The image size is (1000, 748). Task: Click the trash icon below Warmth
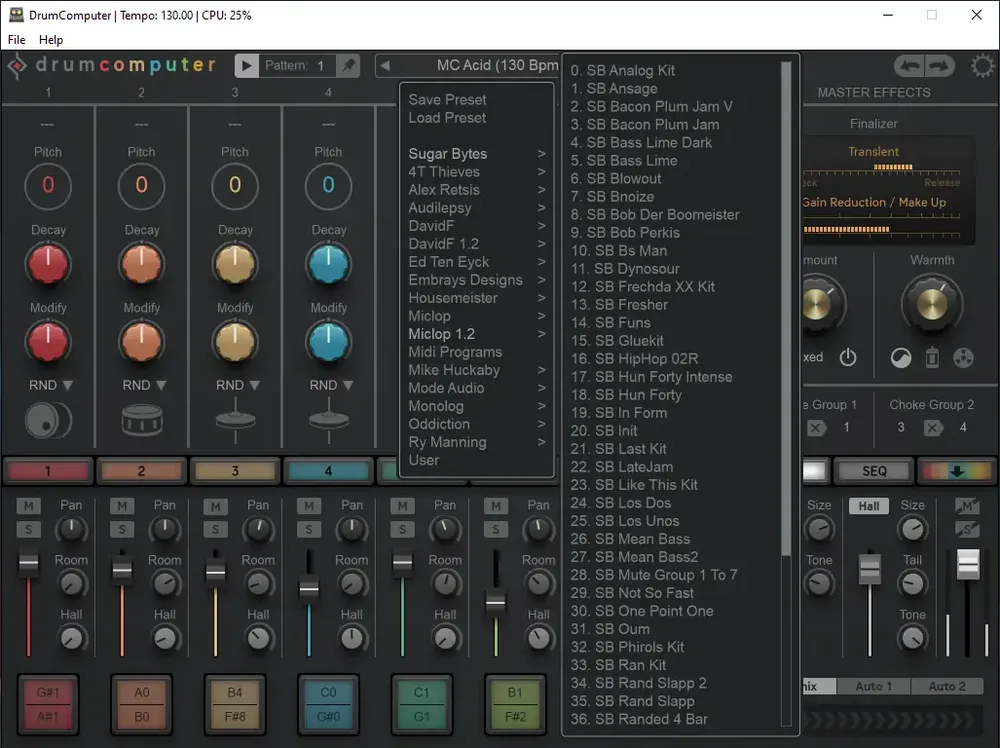932,358
